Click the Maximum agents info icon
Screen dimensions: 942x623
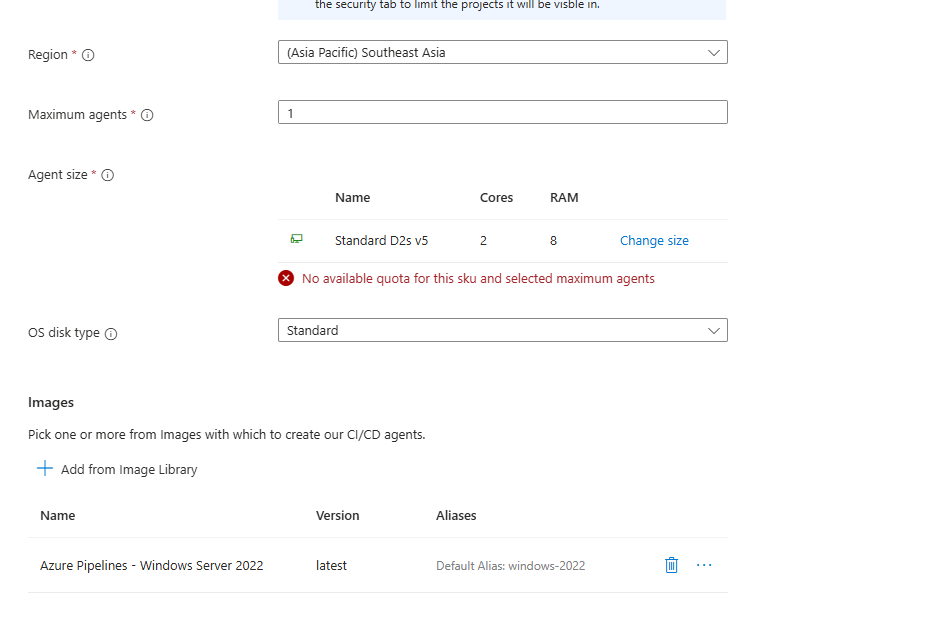[x=147, y=115]
